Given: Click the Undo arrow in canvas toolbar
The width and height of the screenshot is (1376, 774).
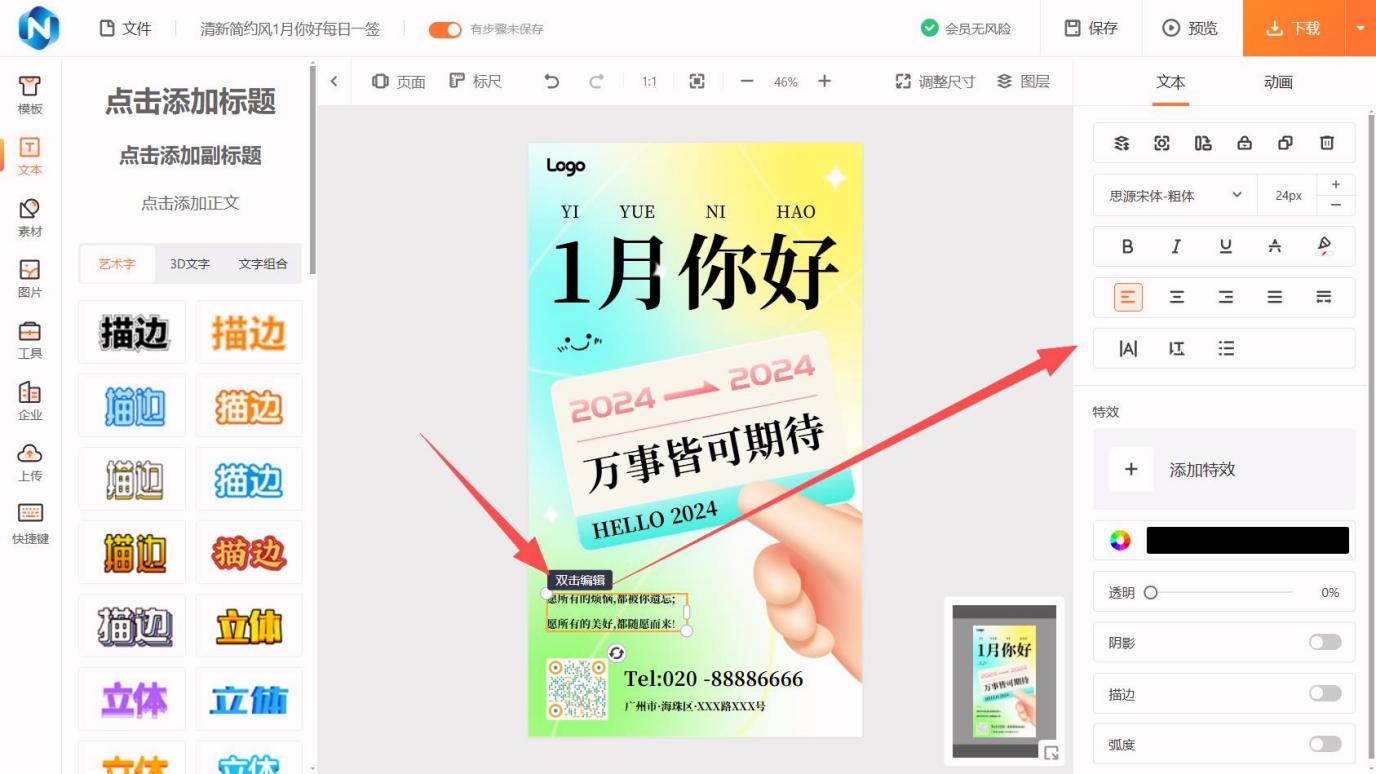Looking at the screenshot, I should (x=549, y=82).
